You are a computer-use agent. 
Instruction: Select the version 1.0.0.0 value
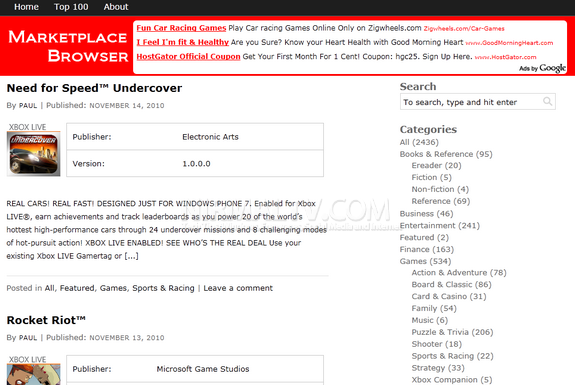[196, 164]
